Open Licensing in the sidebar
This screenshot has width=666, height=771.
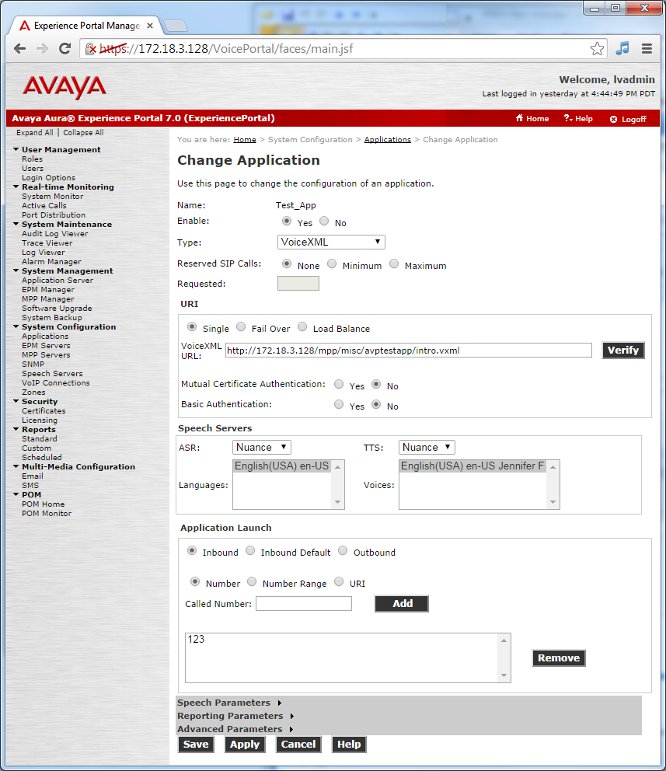point(39,420)
